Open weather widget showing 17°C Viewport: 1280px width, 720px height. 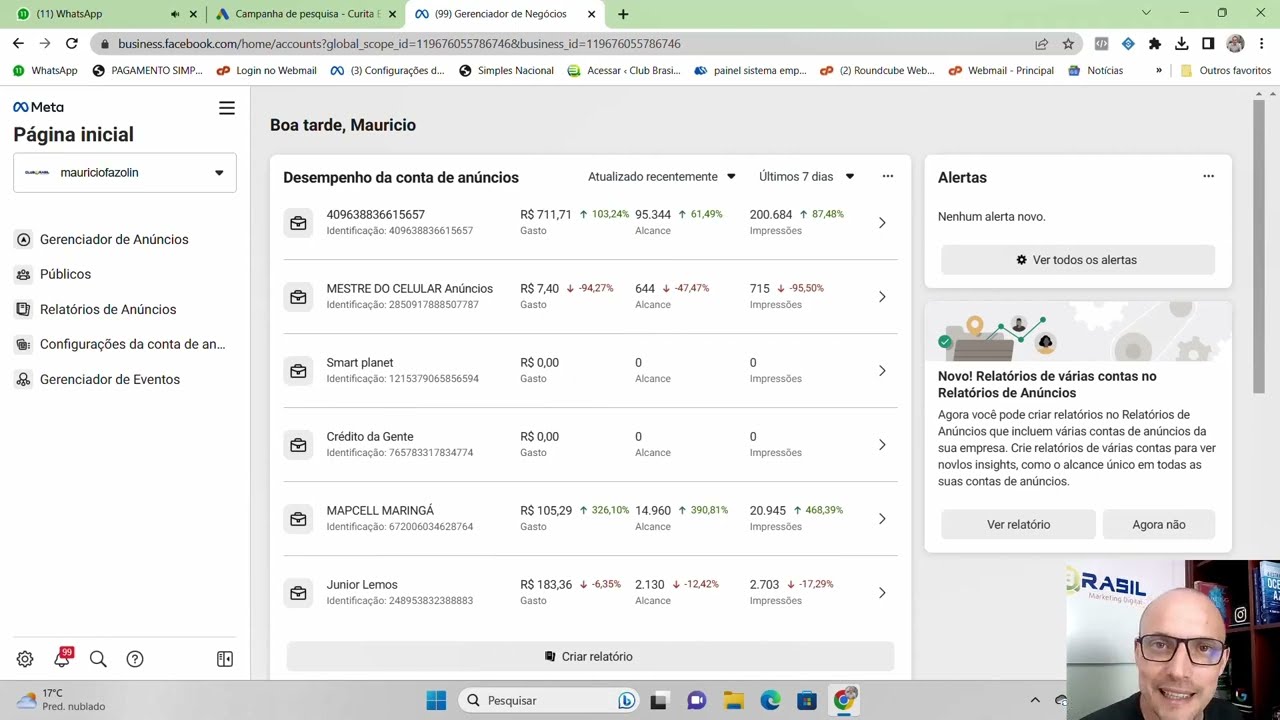tap(60, 699)
